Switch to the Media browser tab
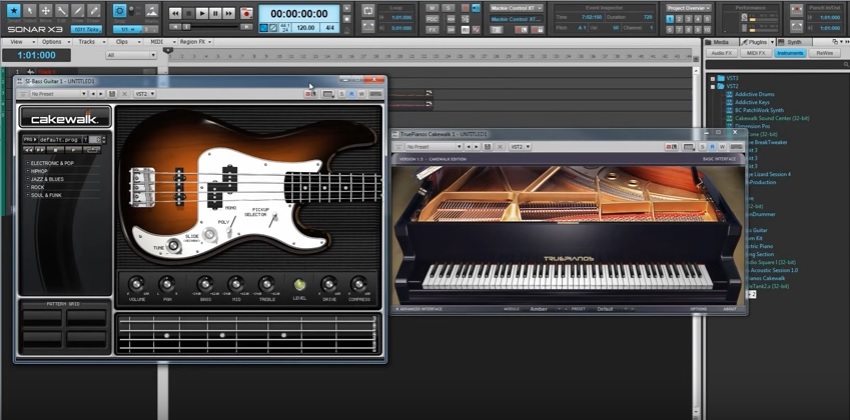The image size is (850, 420). [721, 42]
